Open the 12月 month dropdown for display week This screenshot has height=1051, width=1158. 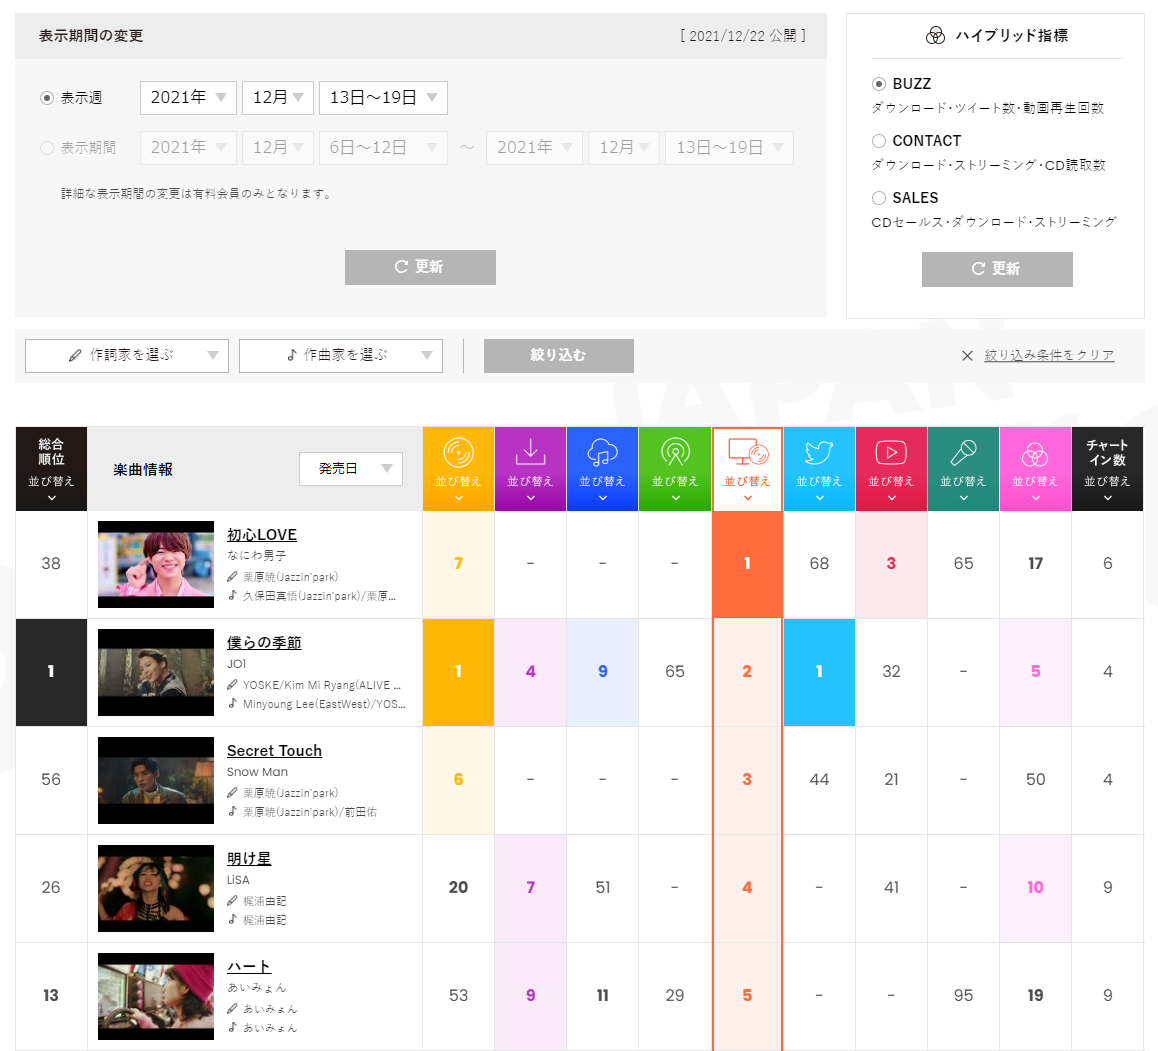278,97
